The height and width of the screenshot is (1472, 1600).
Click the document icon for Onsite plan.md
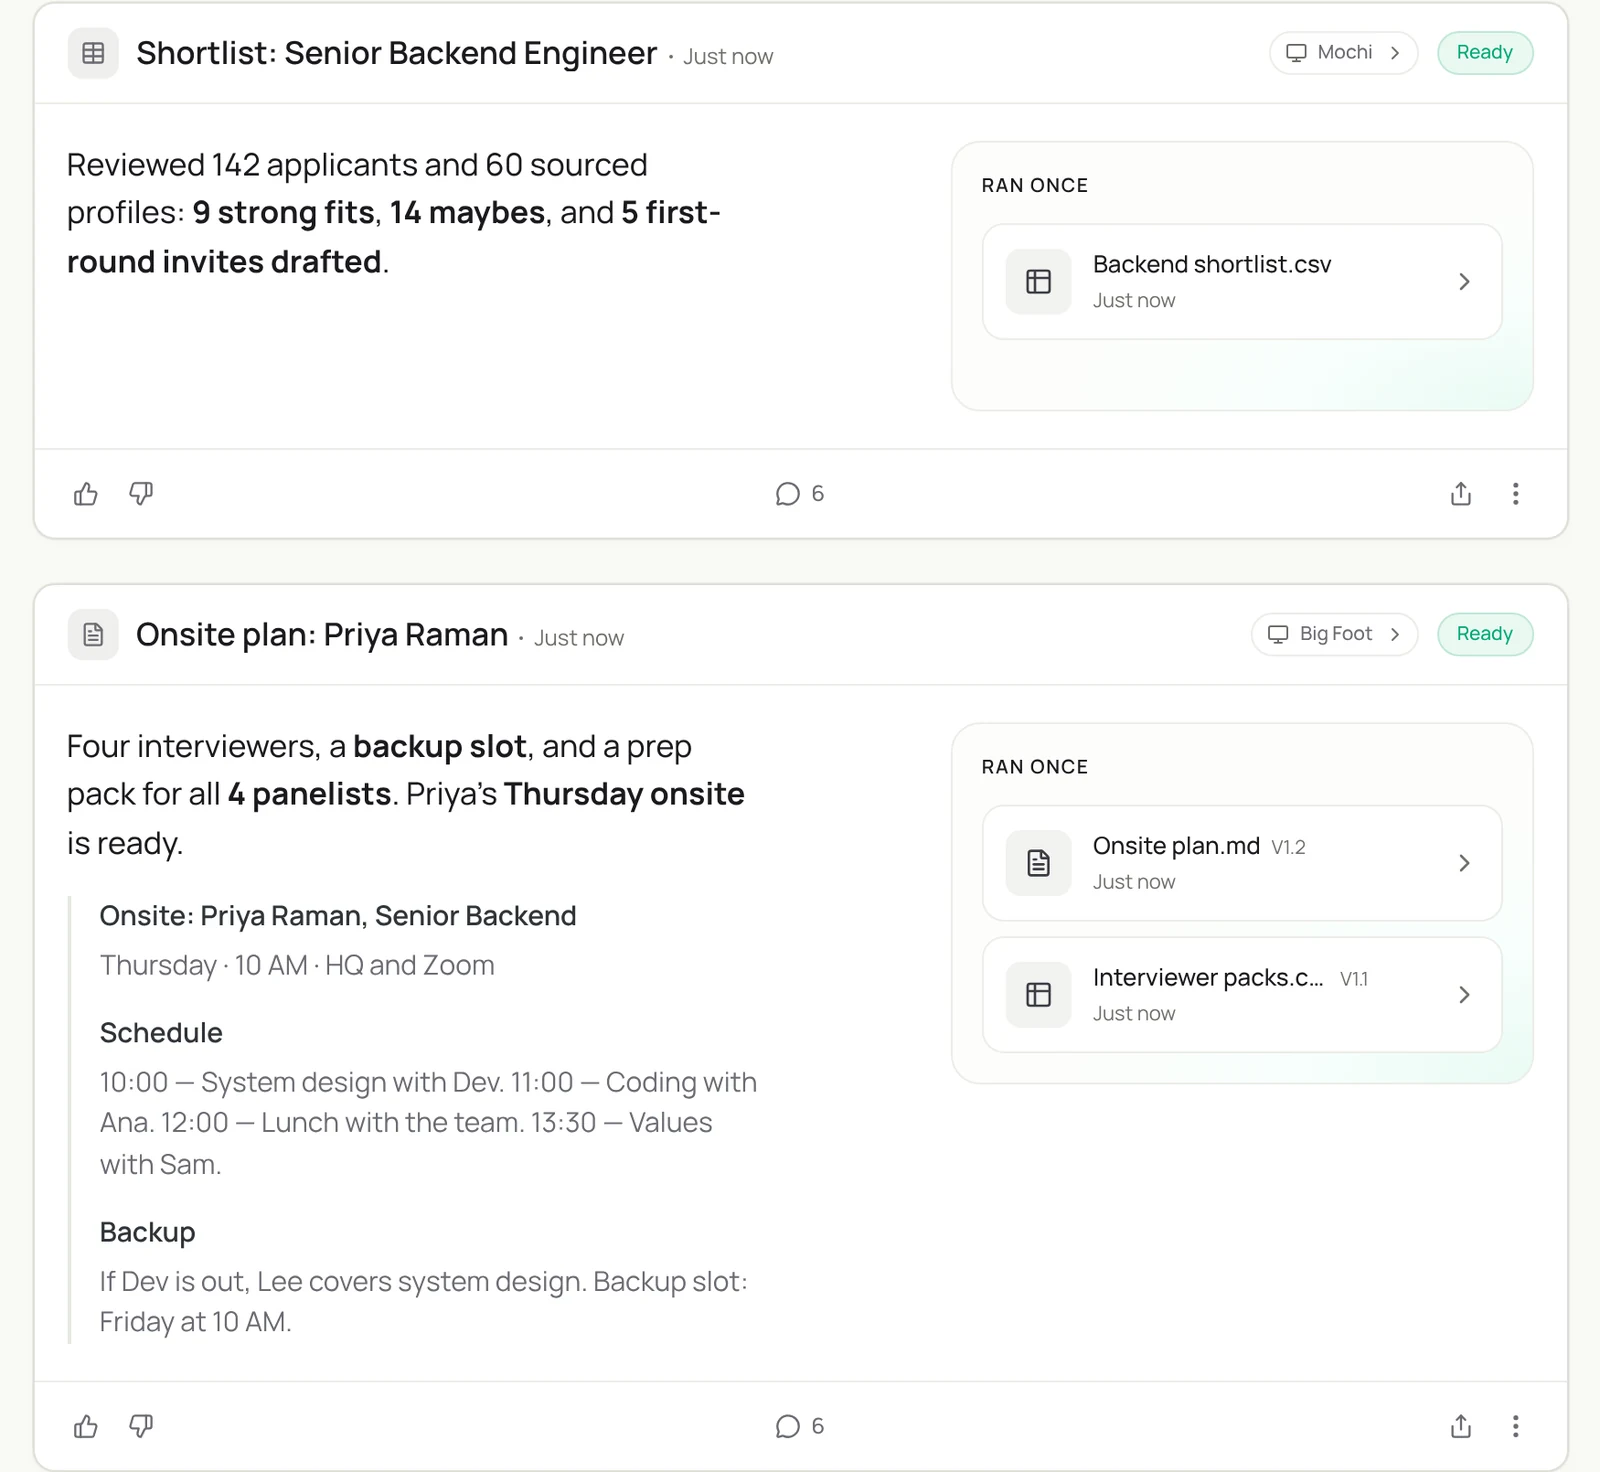click(1039, 863)
